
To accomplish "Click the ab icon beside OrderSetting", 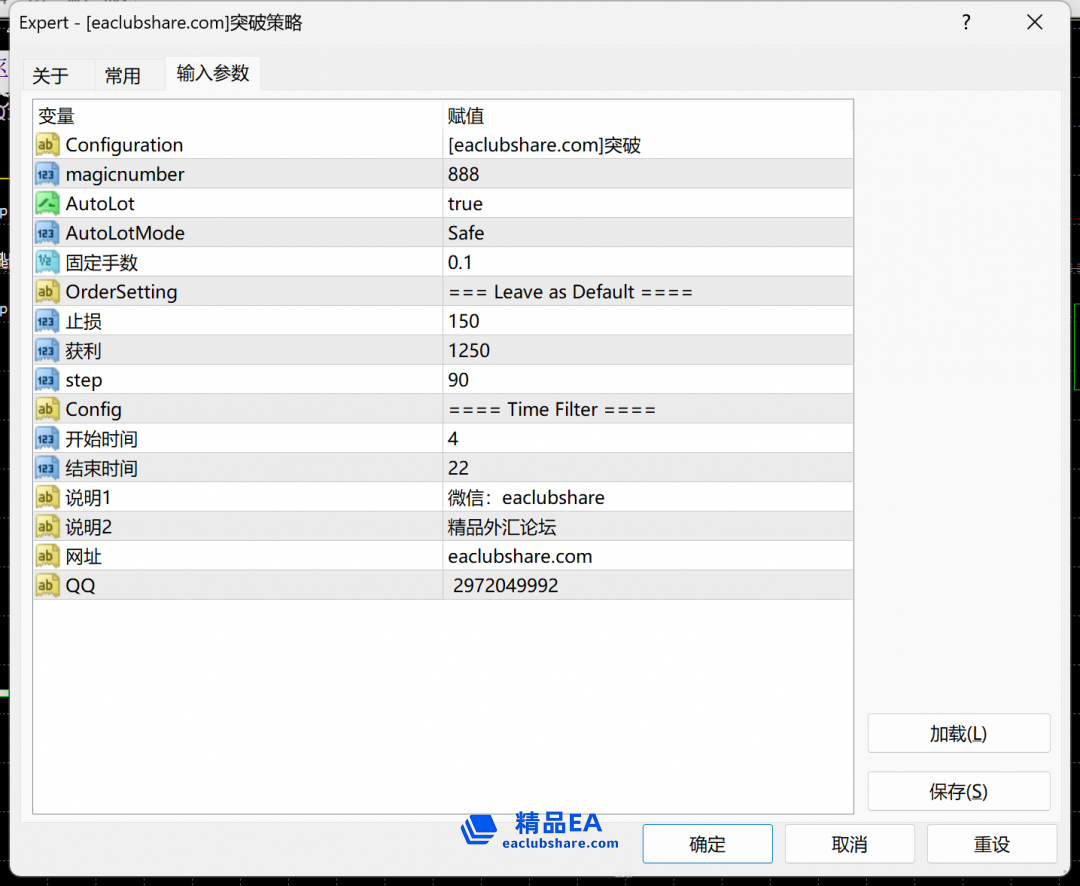I will (x=47, y=291).
